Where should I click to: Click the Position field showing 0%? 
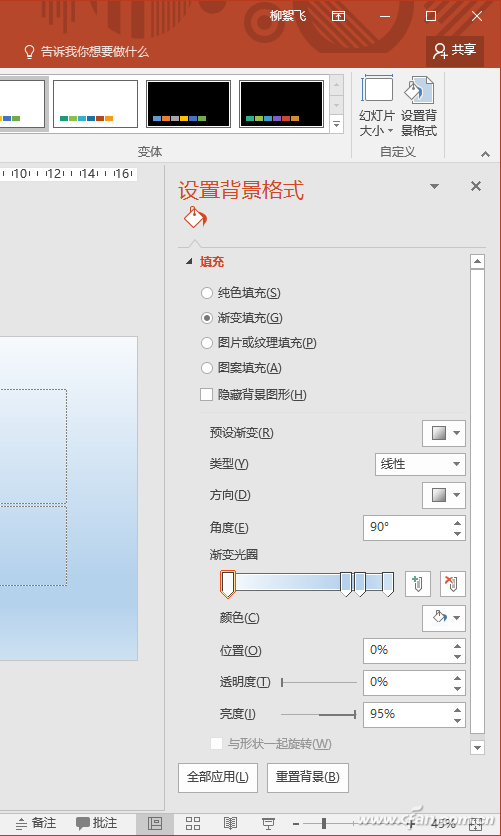(406, 650)
